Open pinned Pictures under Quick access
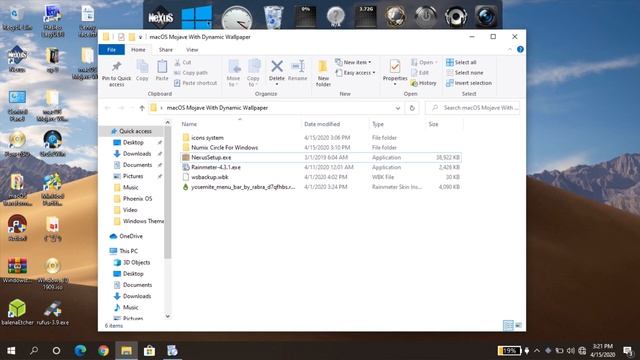Image resolution: width=640 pixels, height=360 pixels. pos(133,176)
